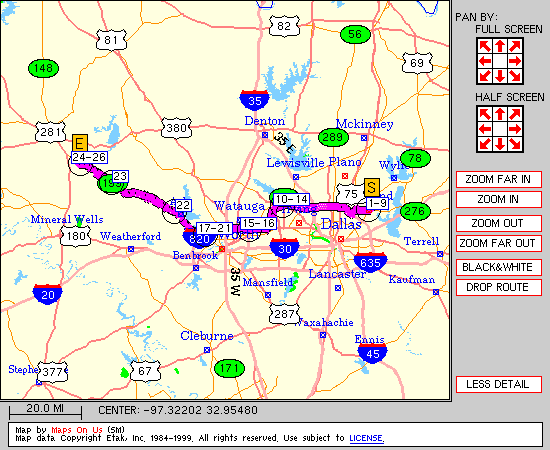Viewport: 550px width, 450px height.
Task: Click the DROP ROUTE button
Action: tap(498, 287)
